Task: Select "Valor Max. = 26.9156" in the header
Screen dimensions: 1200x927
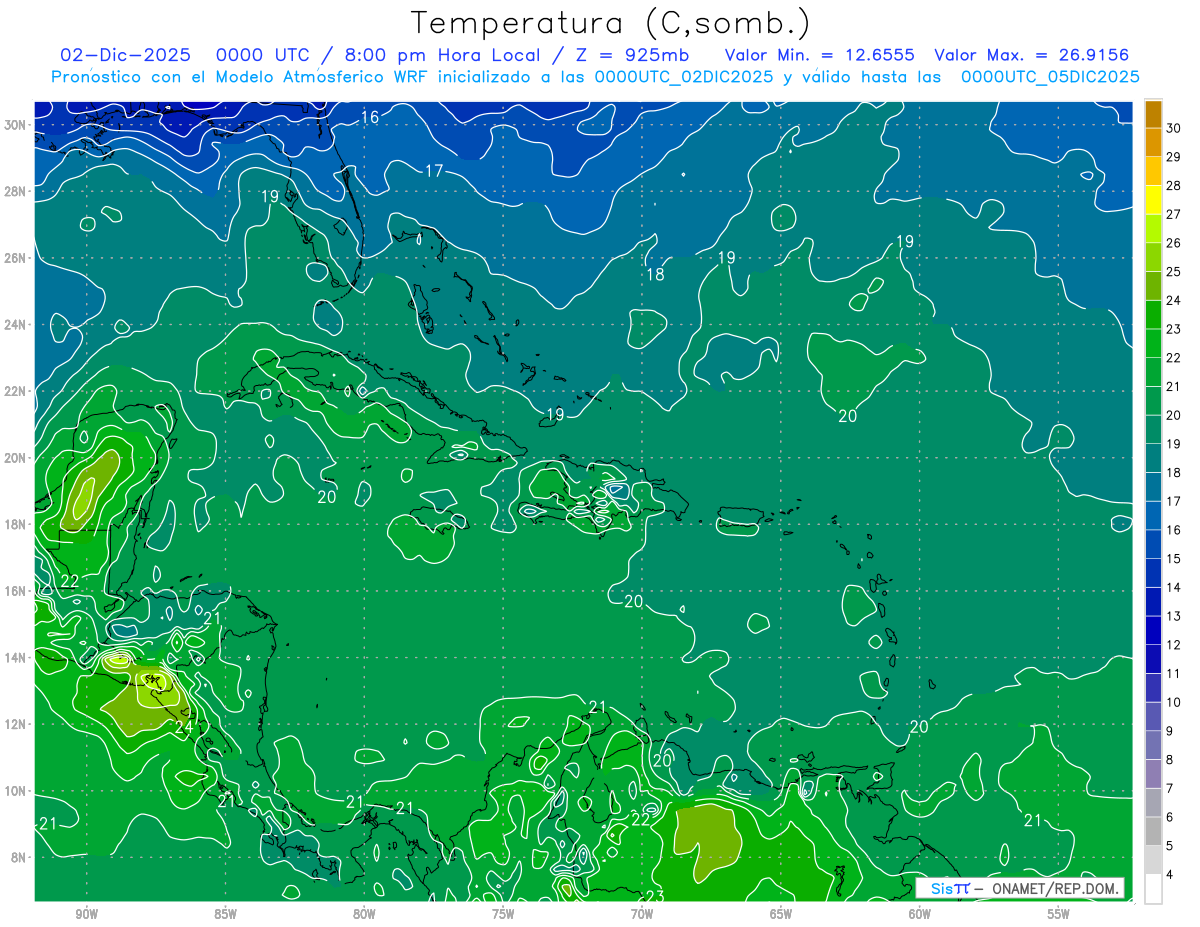Action: 1032,55
